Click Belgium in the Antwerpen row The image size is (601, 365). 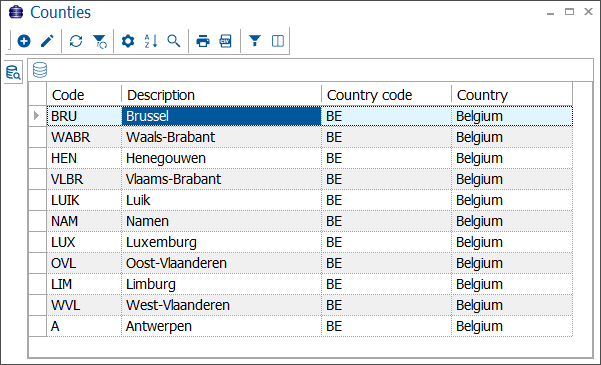coord(512,326)
